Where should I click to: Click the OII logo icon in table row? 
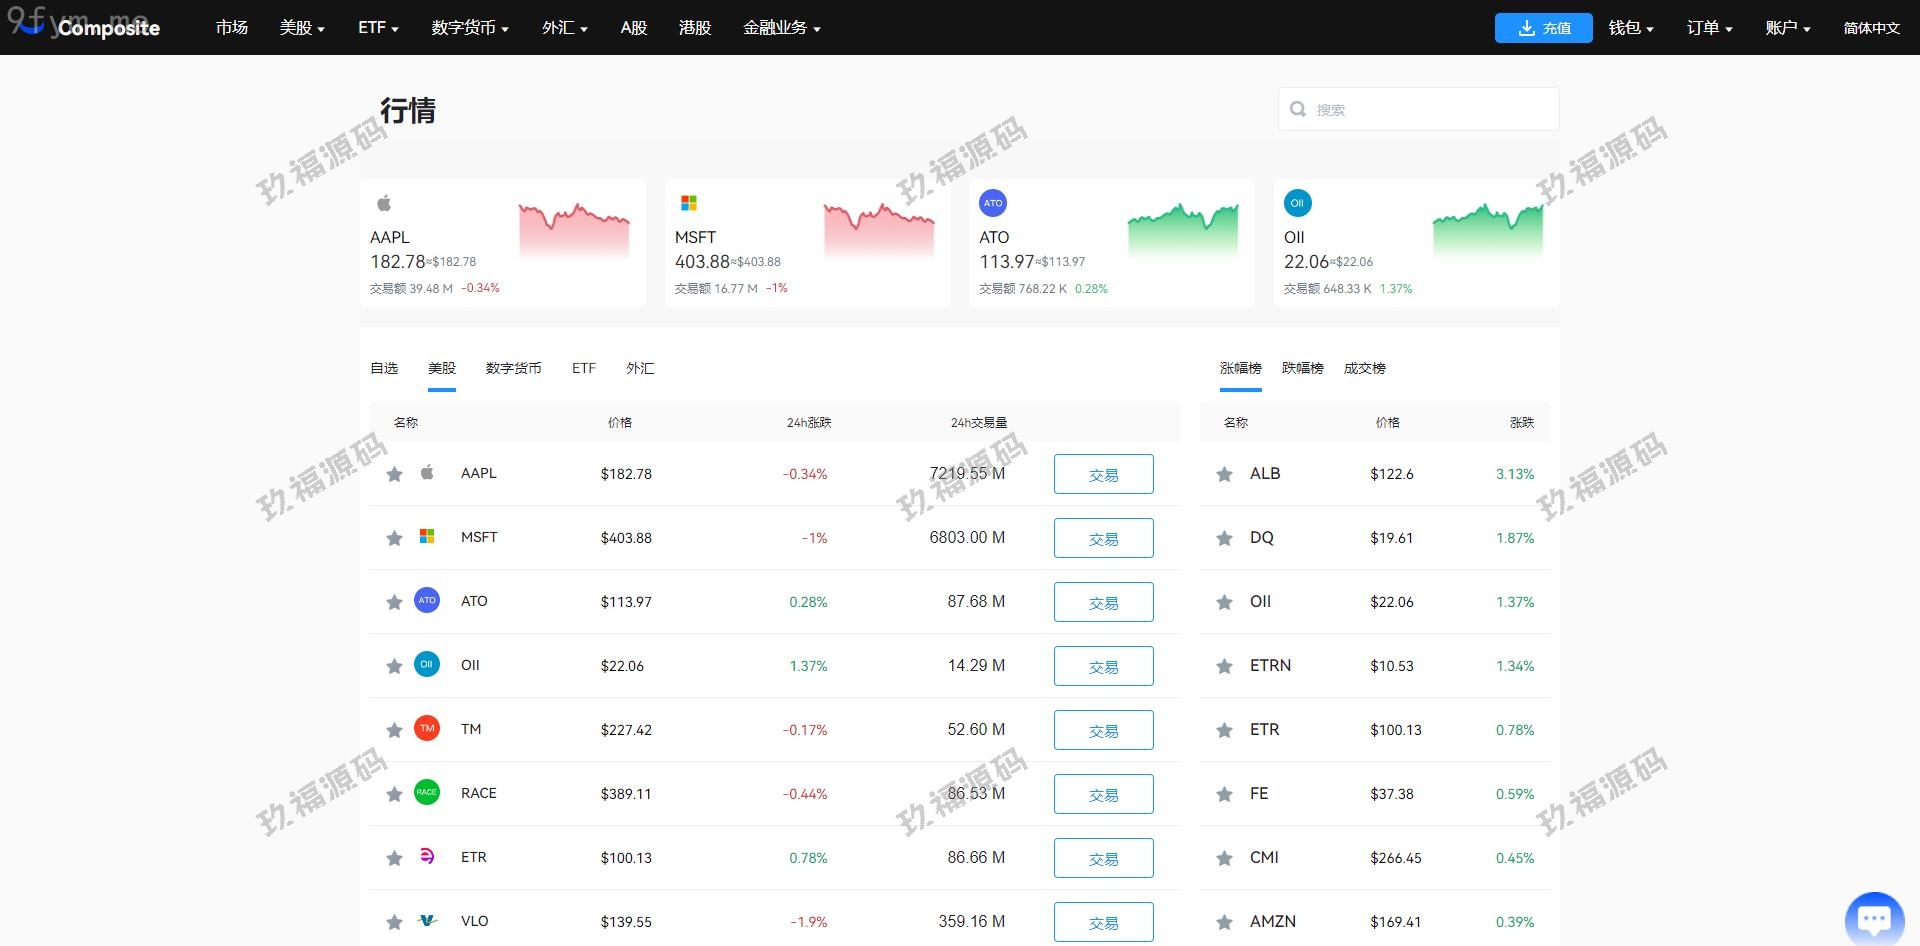[x=427, y=665]
